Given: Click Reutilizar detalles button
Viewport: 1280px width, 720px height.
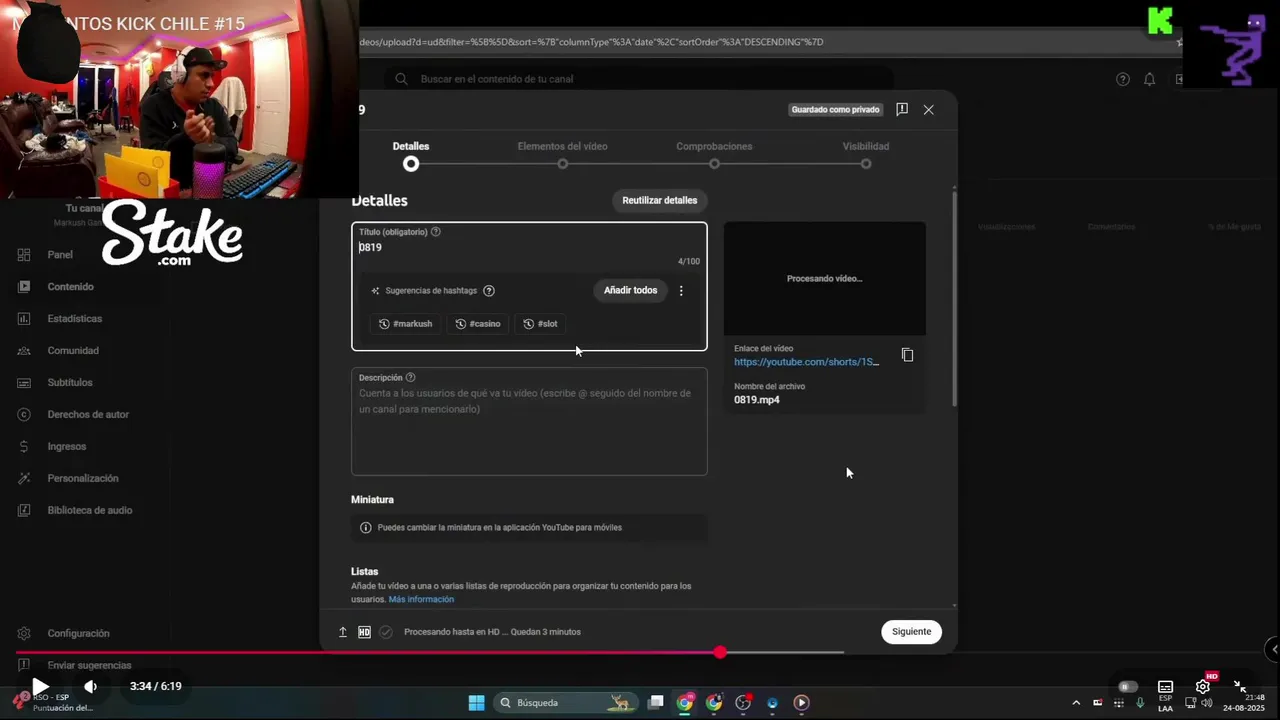Looking at the screenshot, I should click(x=659, y=200).
